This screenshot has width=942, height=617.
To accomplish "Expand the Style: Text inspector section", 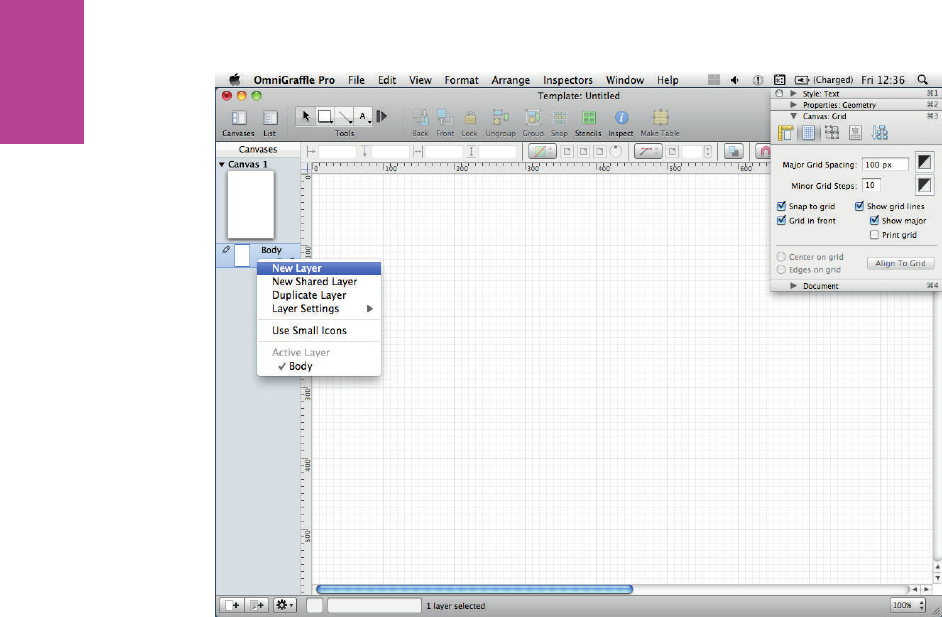I will tap(794, 94).
